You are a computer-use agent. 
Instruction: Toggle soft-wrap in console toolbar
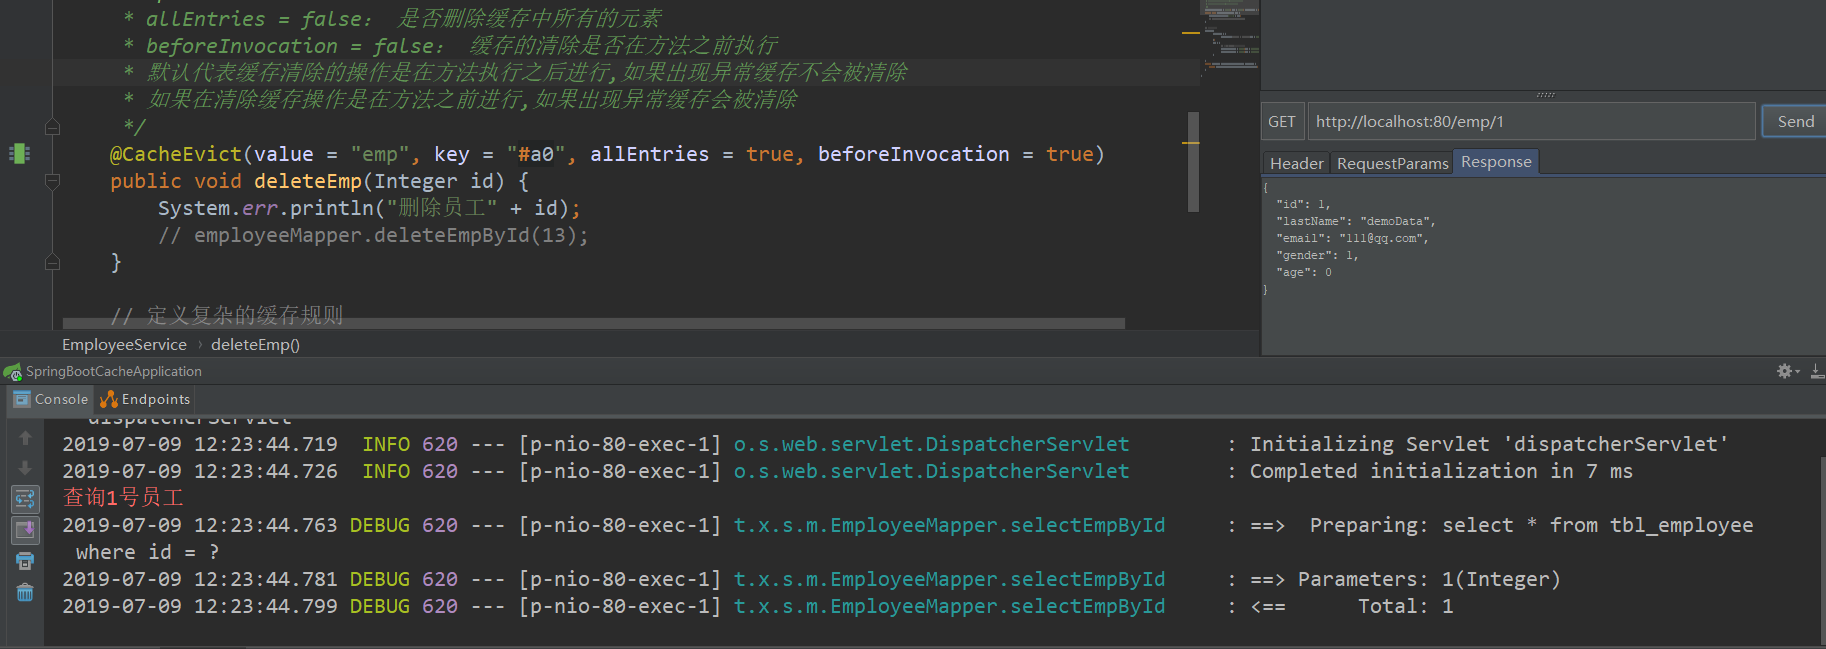pyautogui.click(x=25, y=498)
